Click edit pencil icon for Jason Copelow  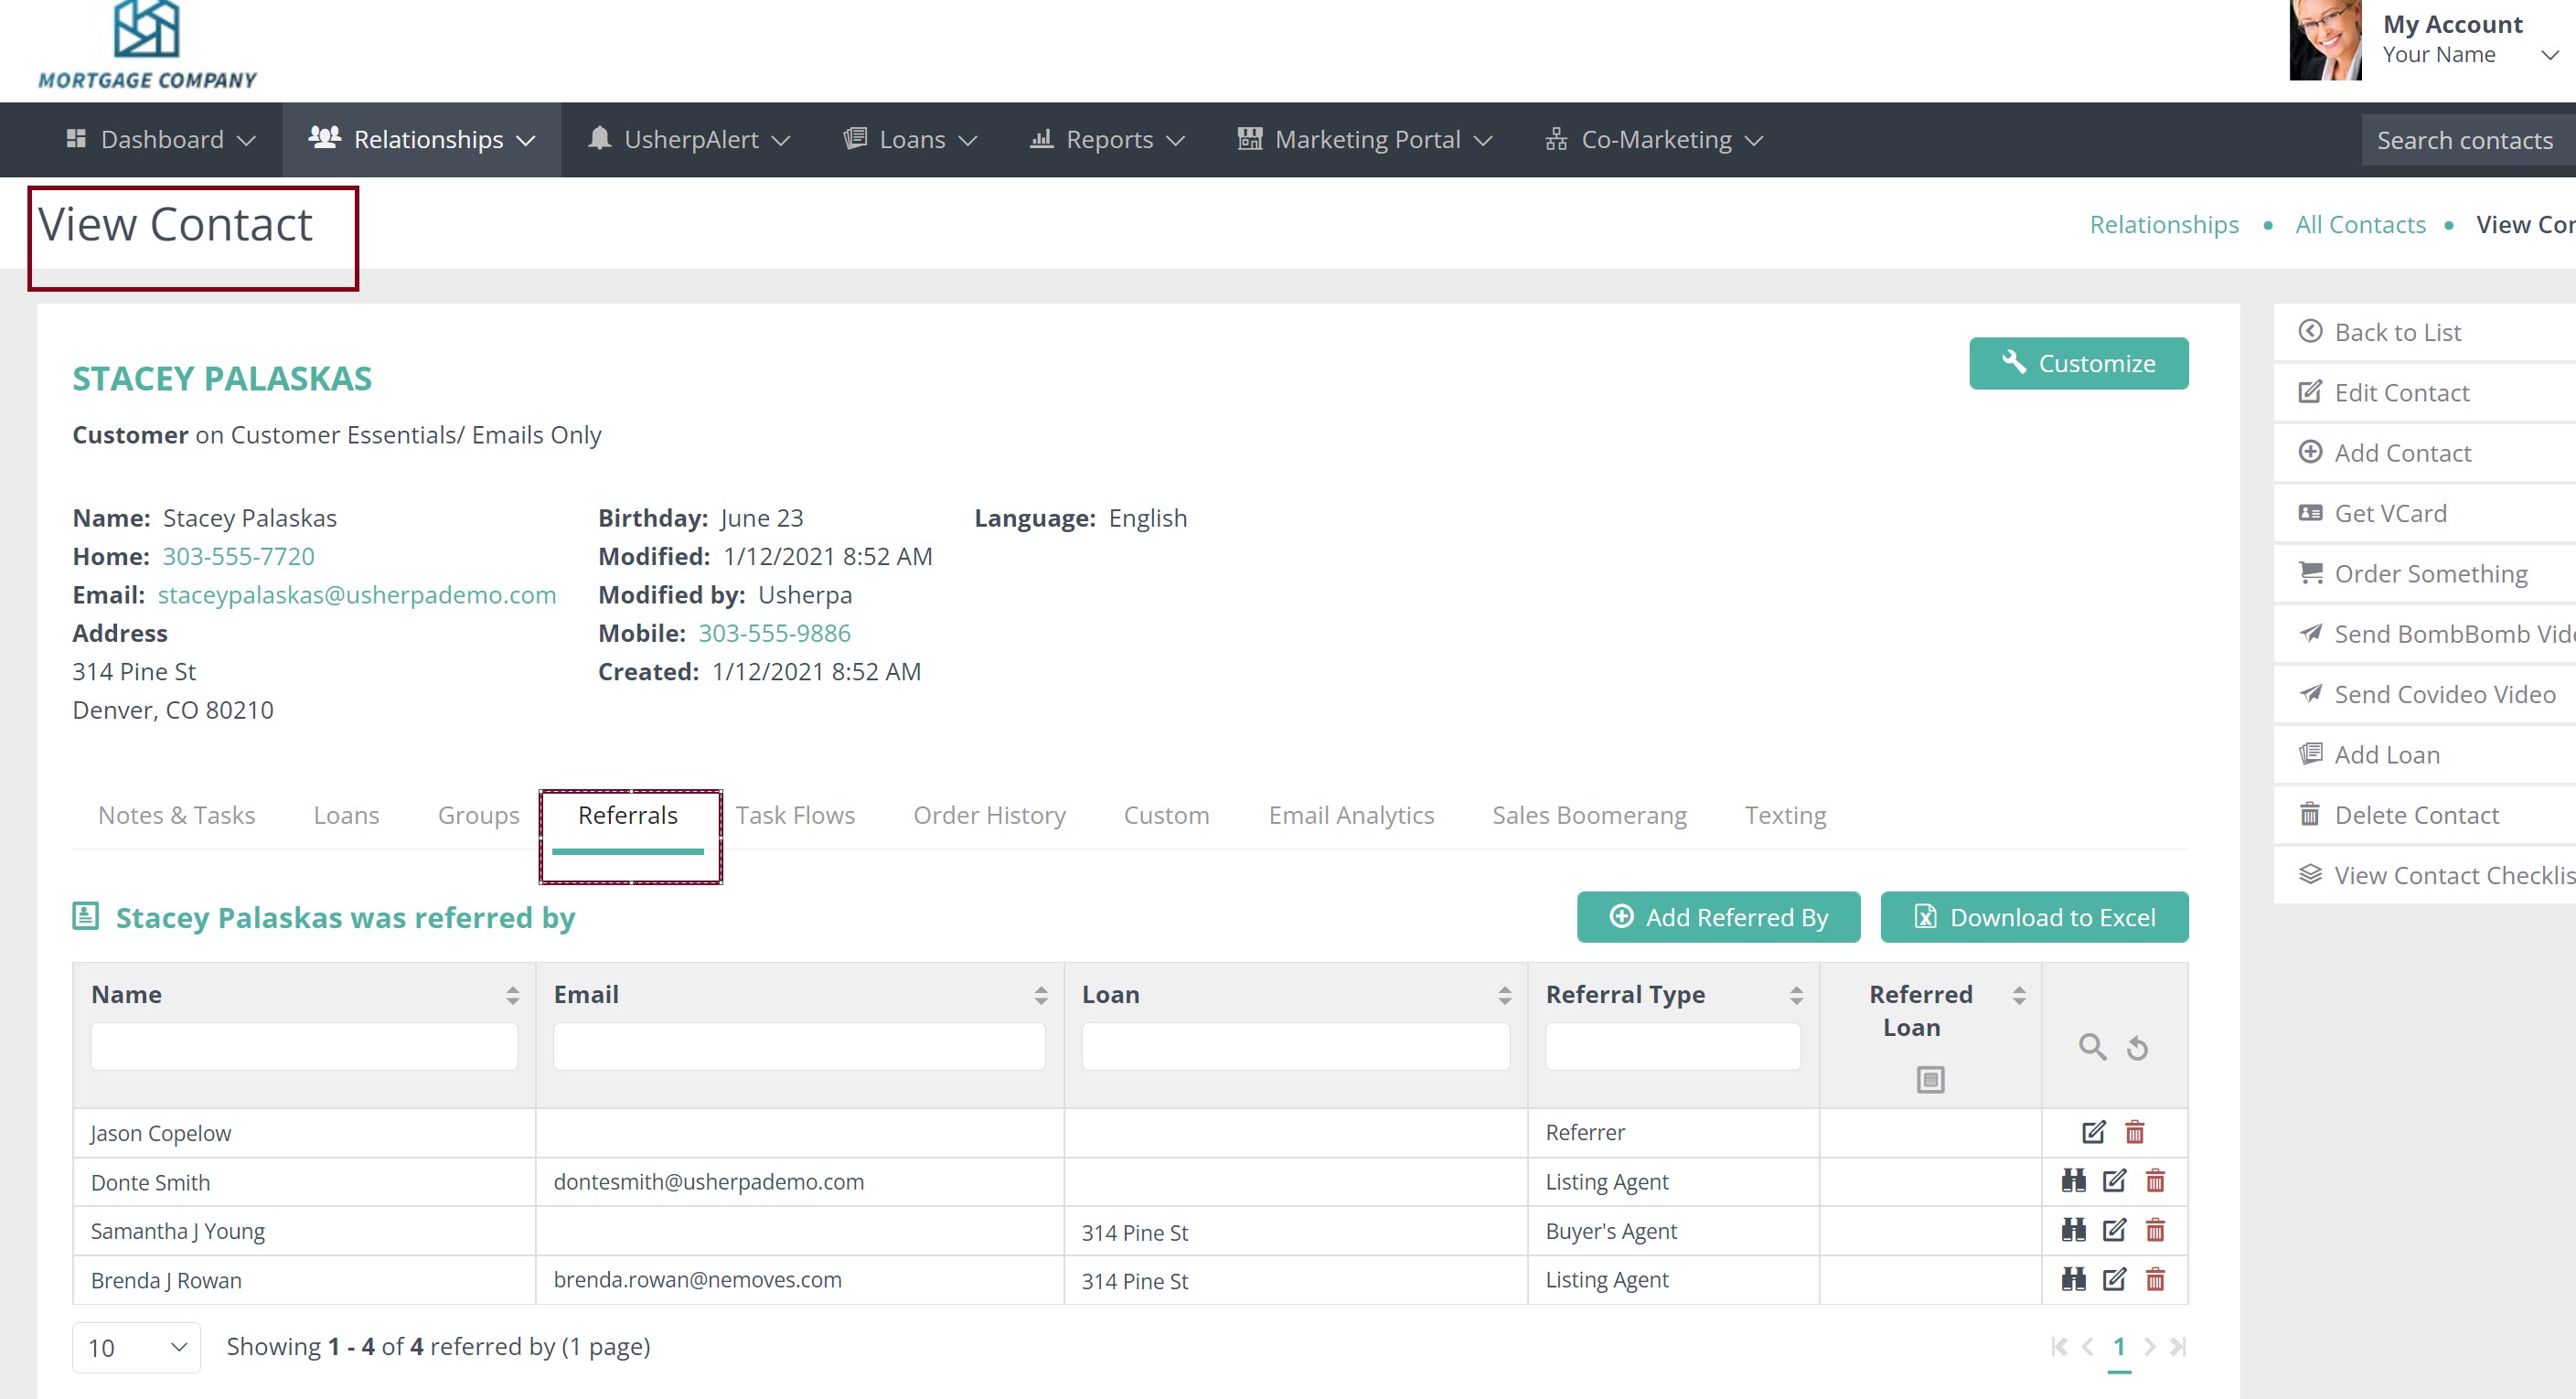click(2093, 1132)
